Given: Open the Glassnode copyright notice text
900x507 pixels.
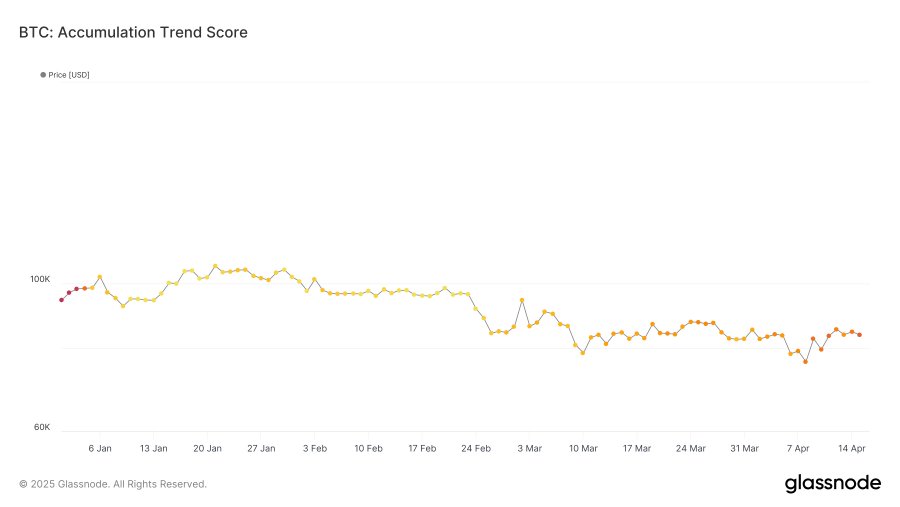Looking at the screenshot, I should pos(113,484).
